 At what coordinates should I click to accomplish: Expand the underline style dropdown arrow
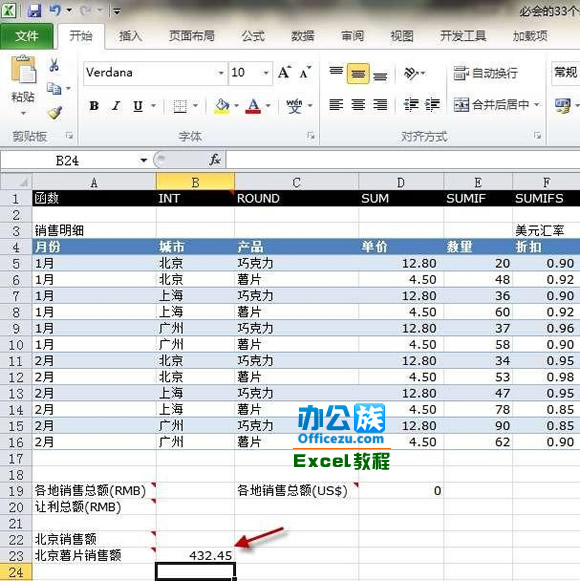(153, 106)
